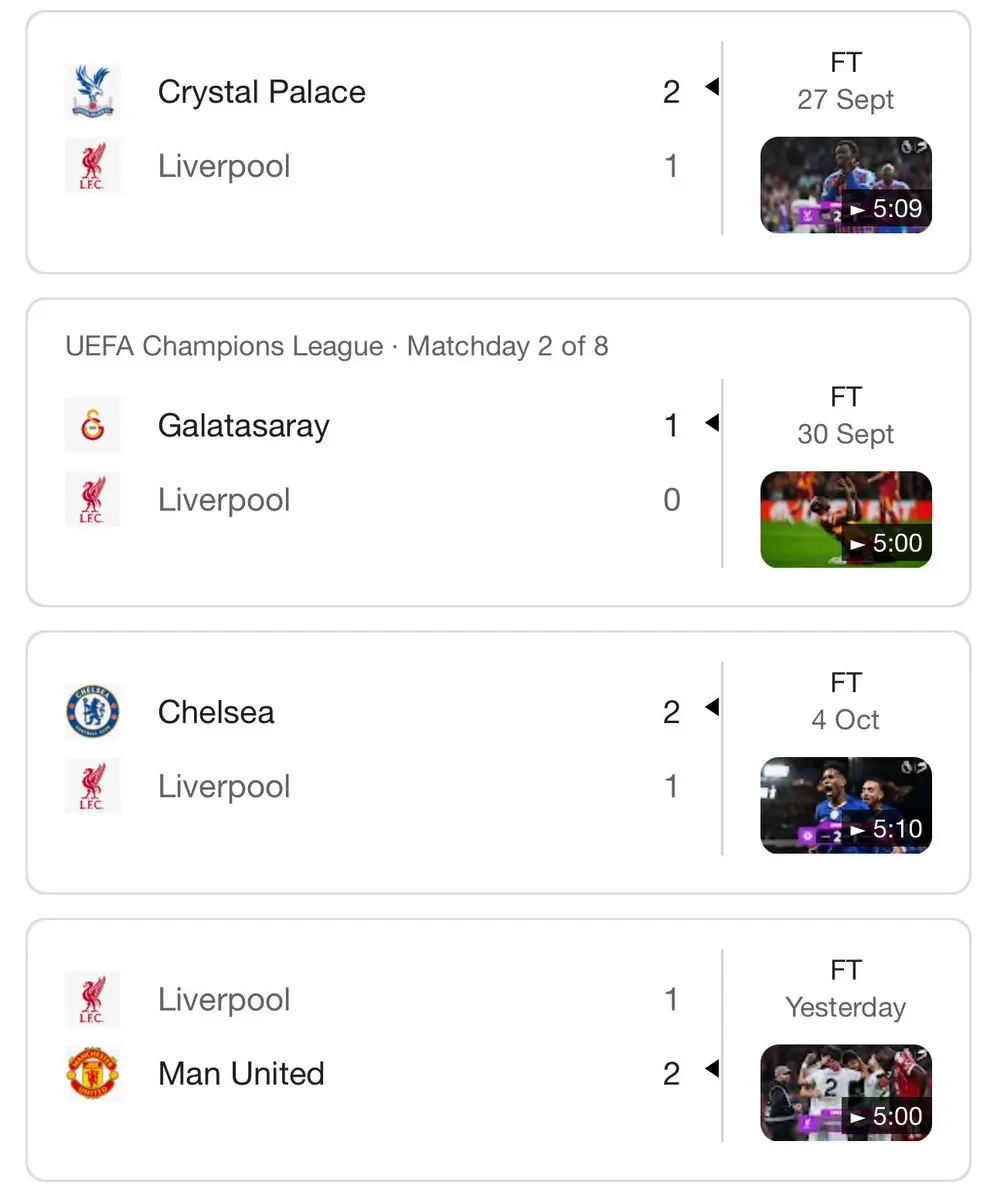Screen dimensions: 997x1199
Task: Click the Chelsea team name
Action: pos(216,712)
